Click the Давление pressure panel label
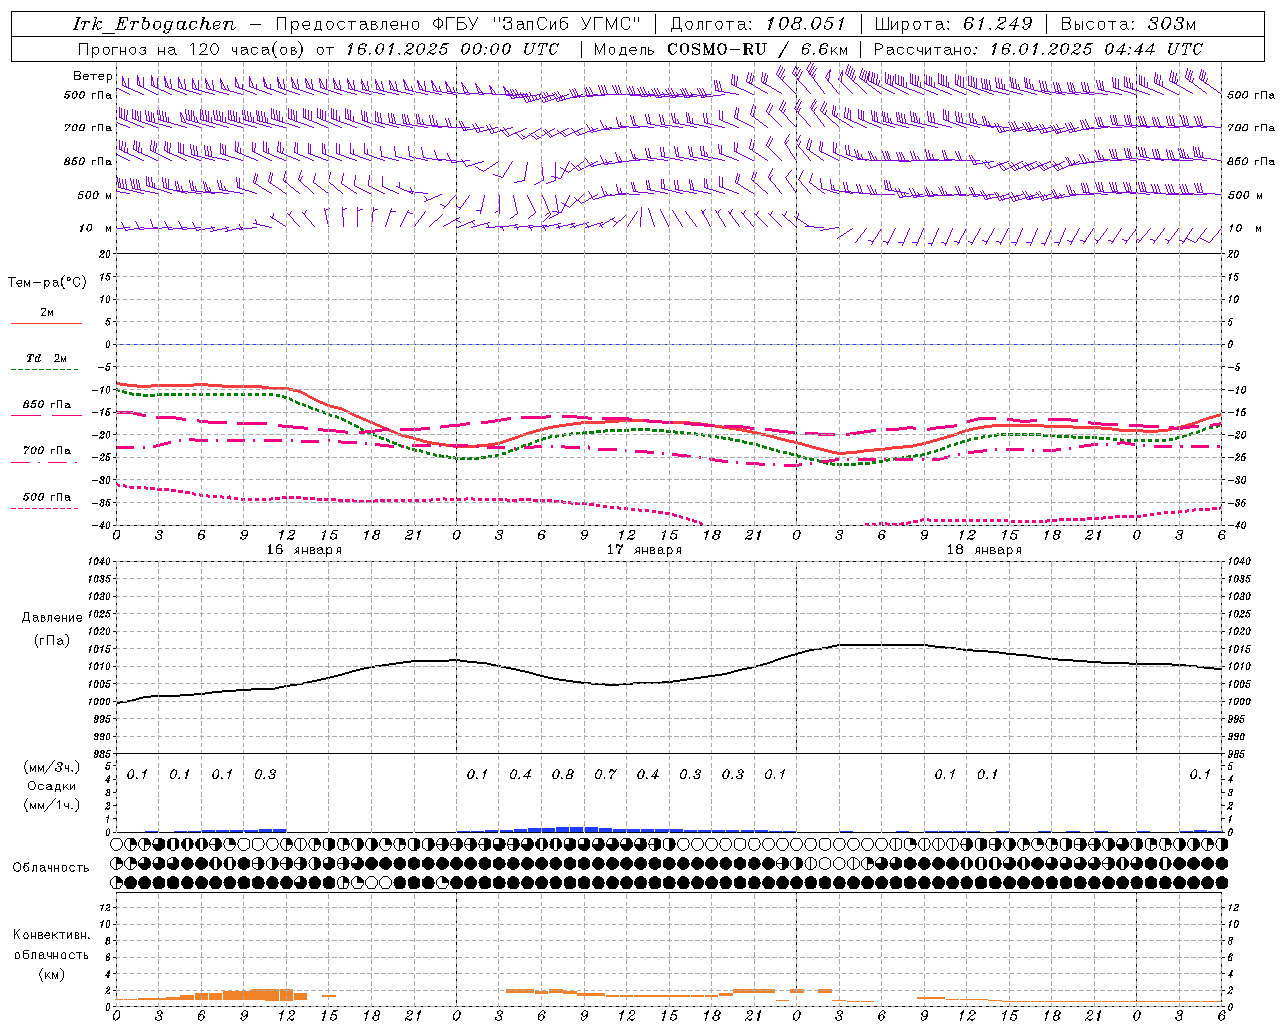Image resolution: width=1280 pixels, height=1024 pixels. (52, 618)
